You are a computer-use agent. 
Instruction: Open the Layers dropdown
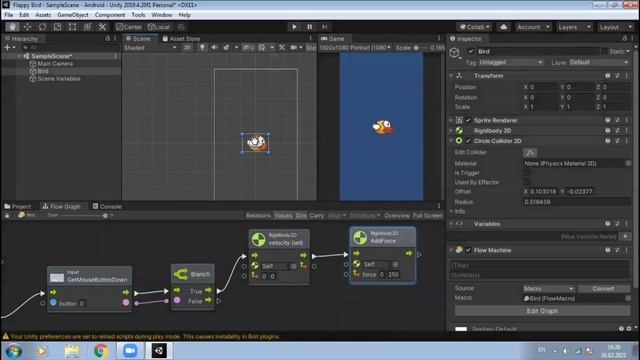click(x=575, y=27)
